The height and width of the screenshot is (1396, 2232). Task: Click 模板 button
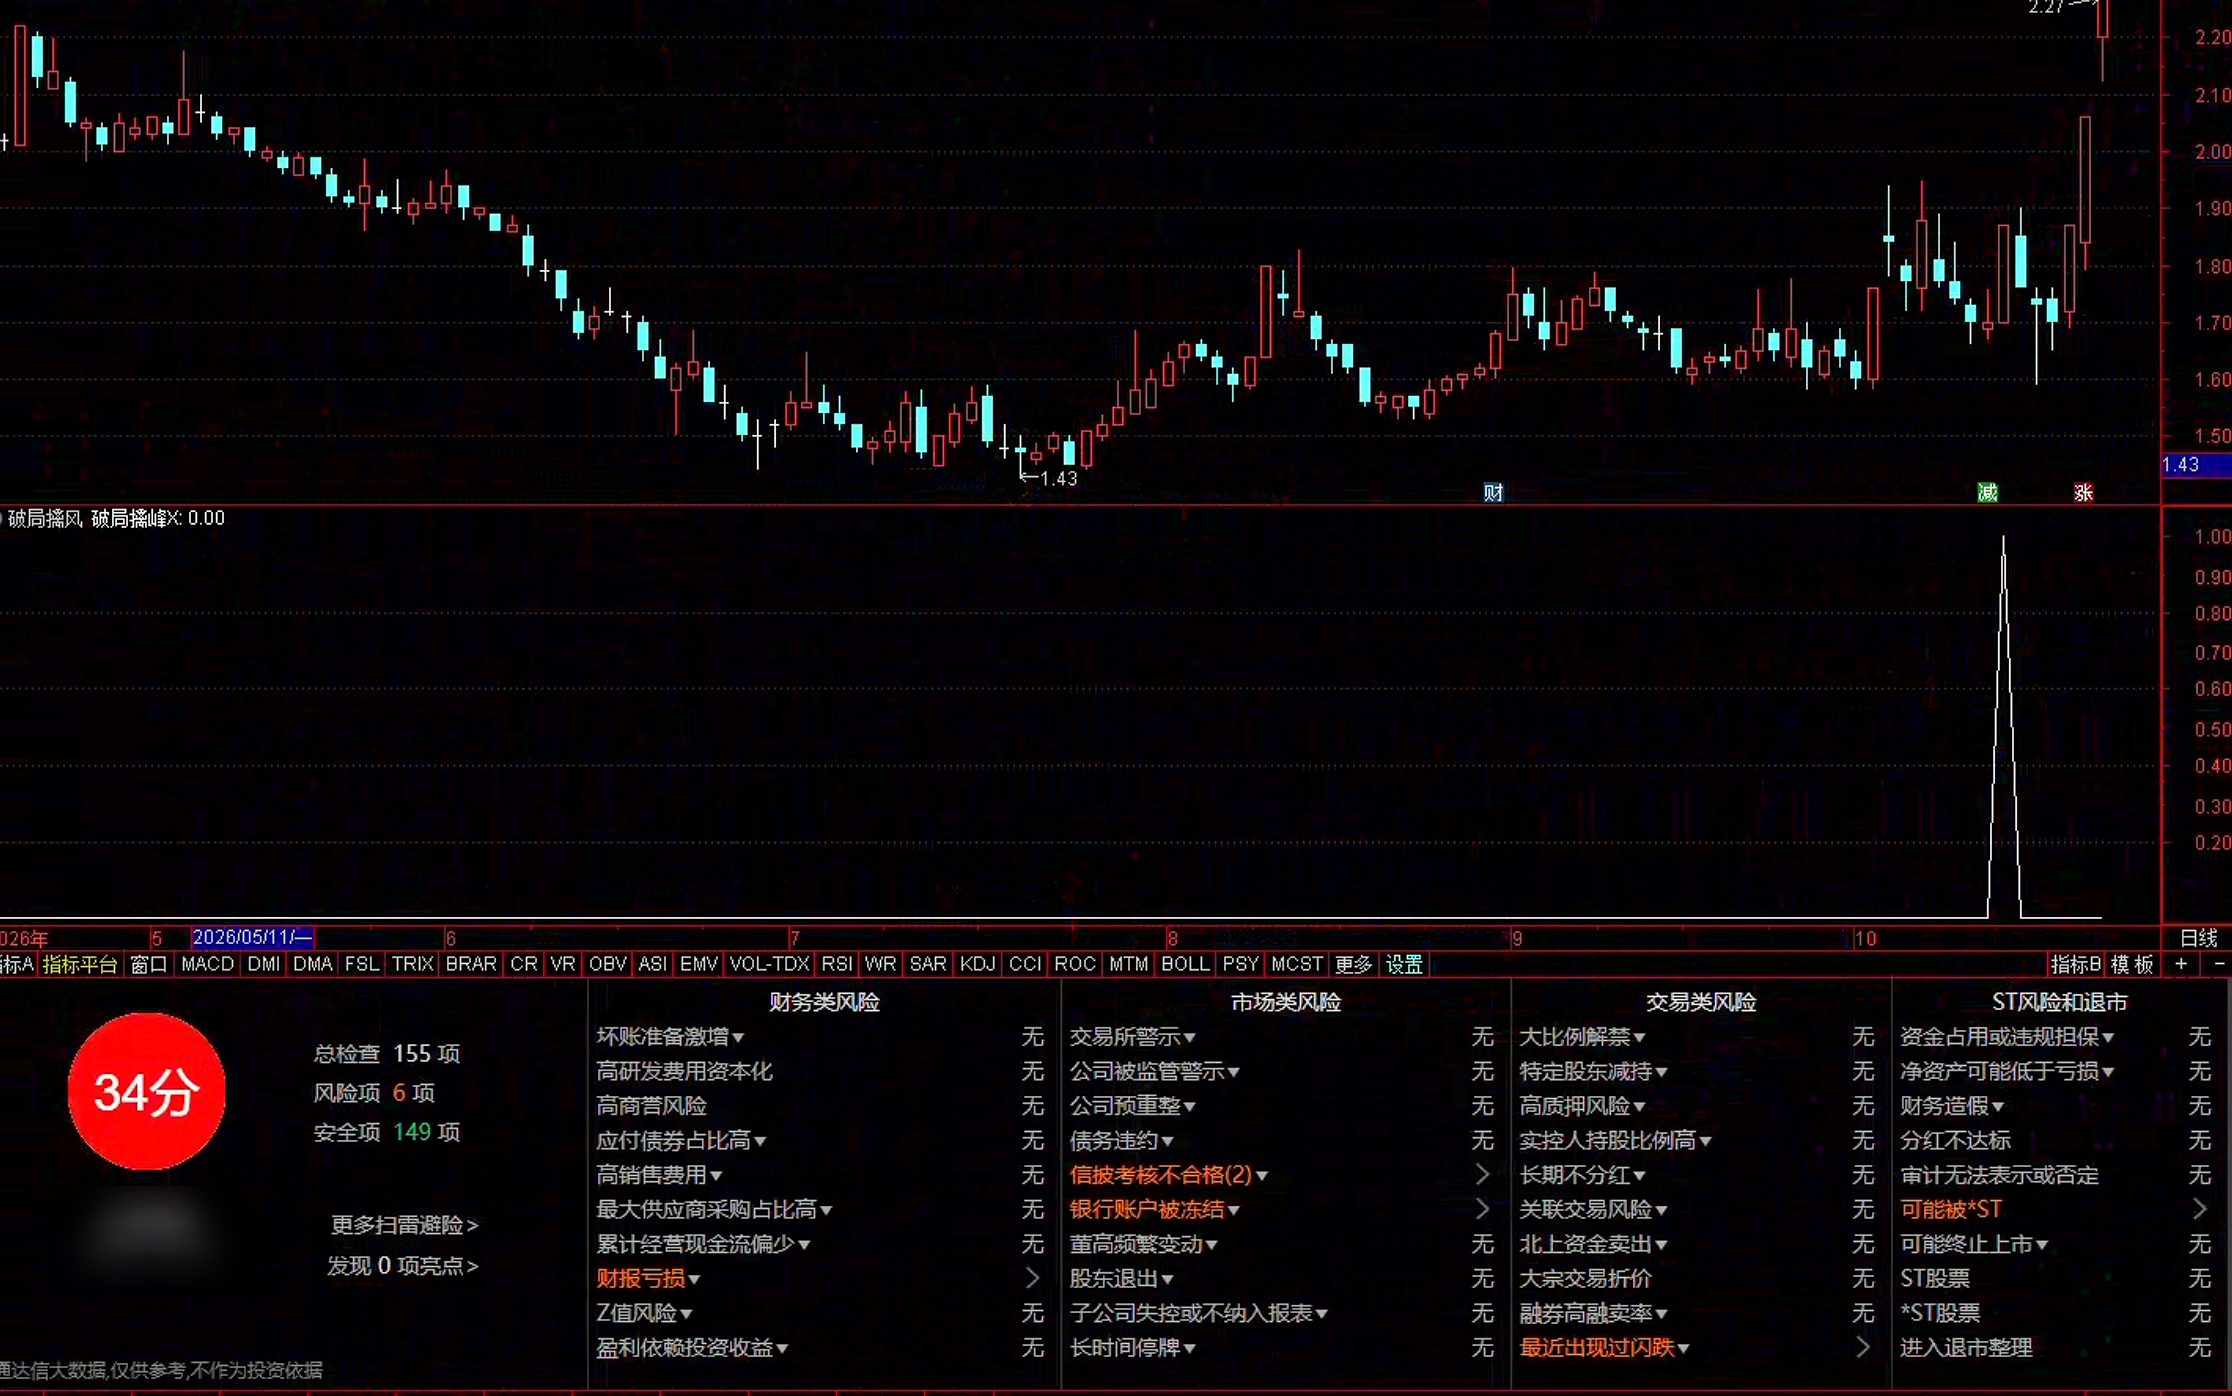pos(2132,964)
